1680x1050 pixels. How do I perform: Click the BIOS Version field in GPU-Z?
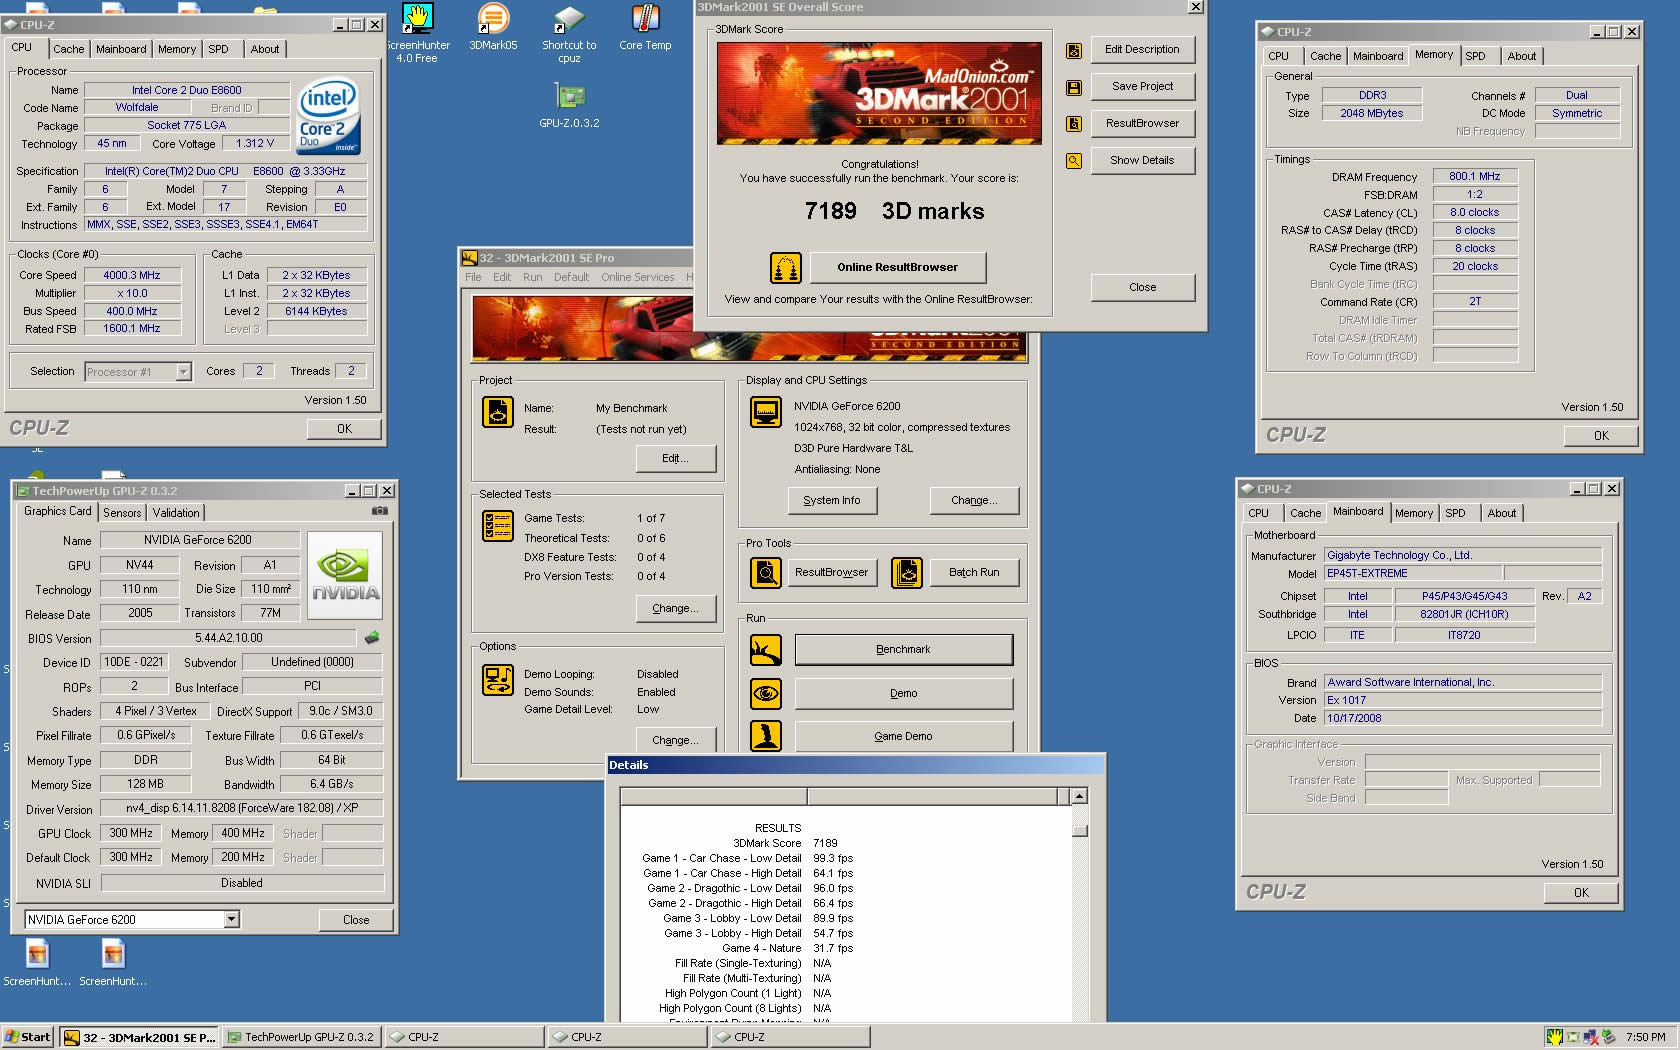click(228, 638)
